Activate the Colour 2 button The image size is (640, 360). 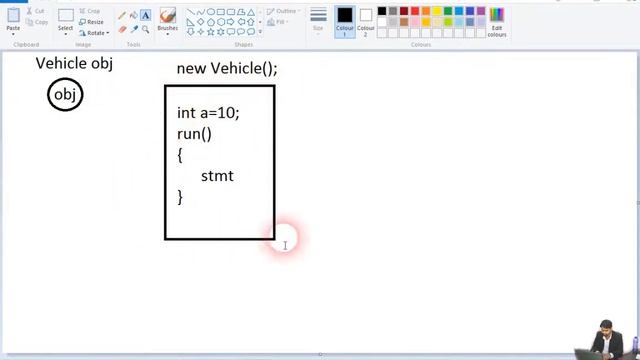point(366,22)
